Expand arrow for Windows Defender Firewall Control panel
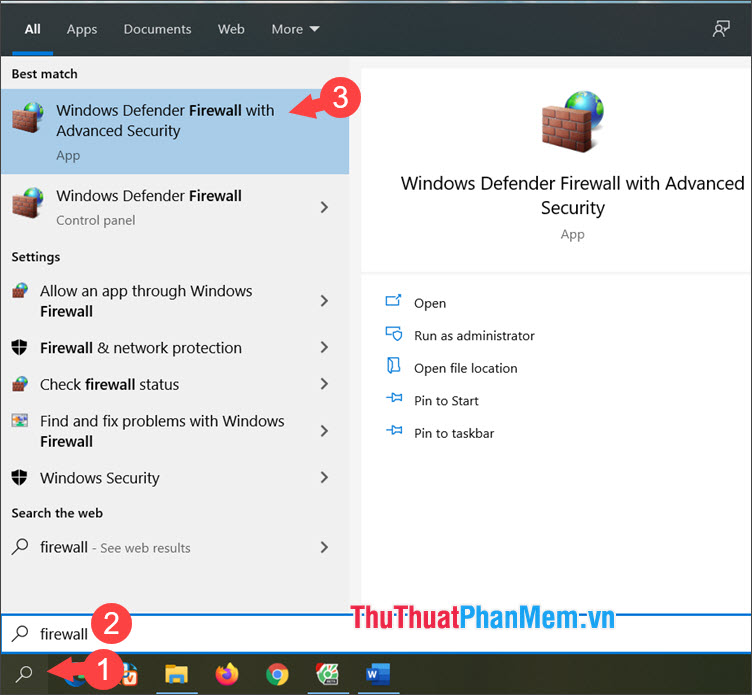The width and height of the screenshot is (752, 695). click(325, 207)
